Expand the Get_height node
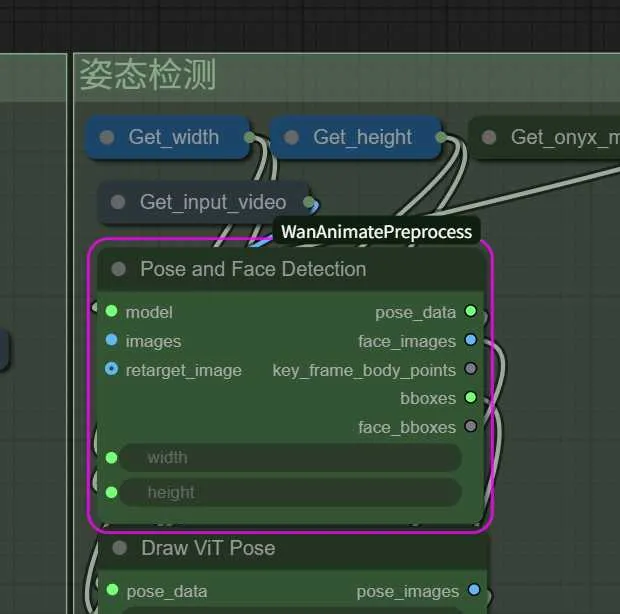The height and width of the screenshot is (614, 620). (291, 137)
